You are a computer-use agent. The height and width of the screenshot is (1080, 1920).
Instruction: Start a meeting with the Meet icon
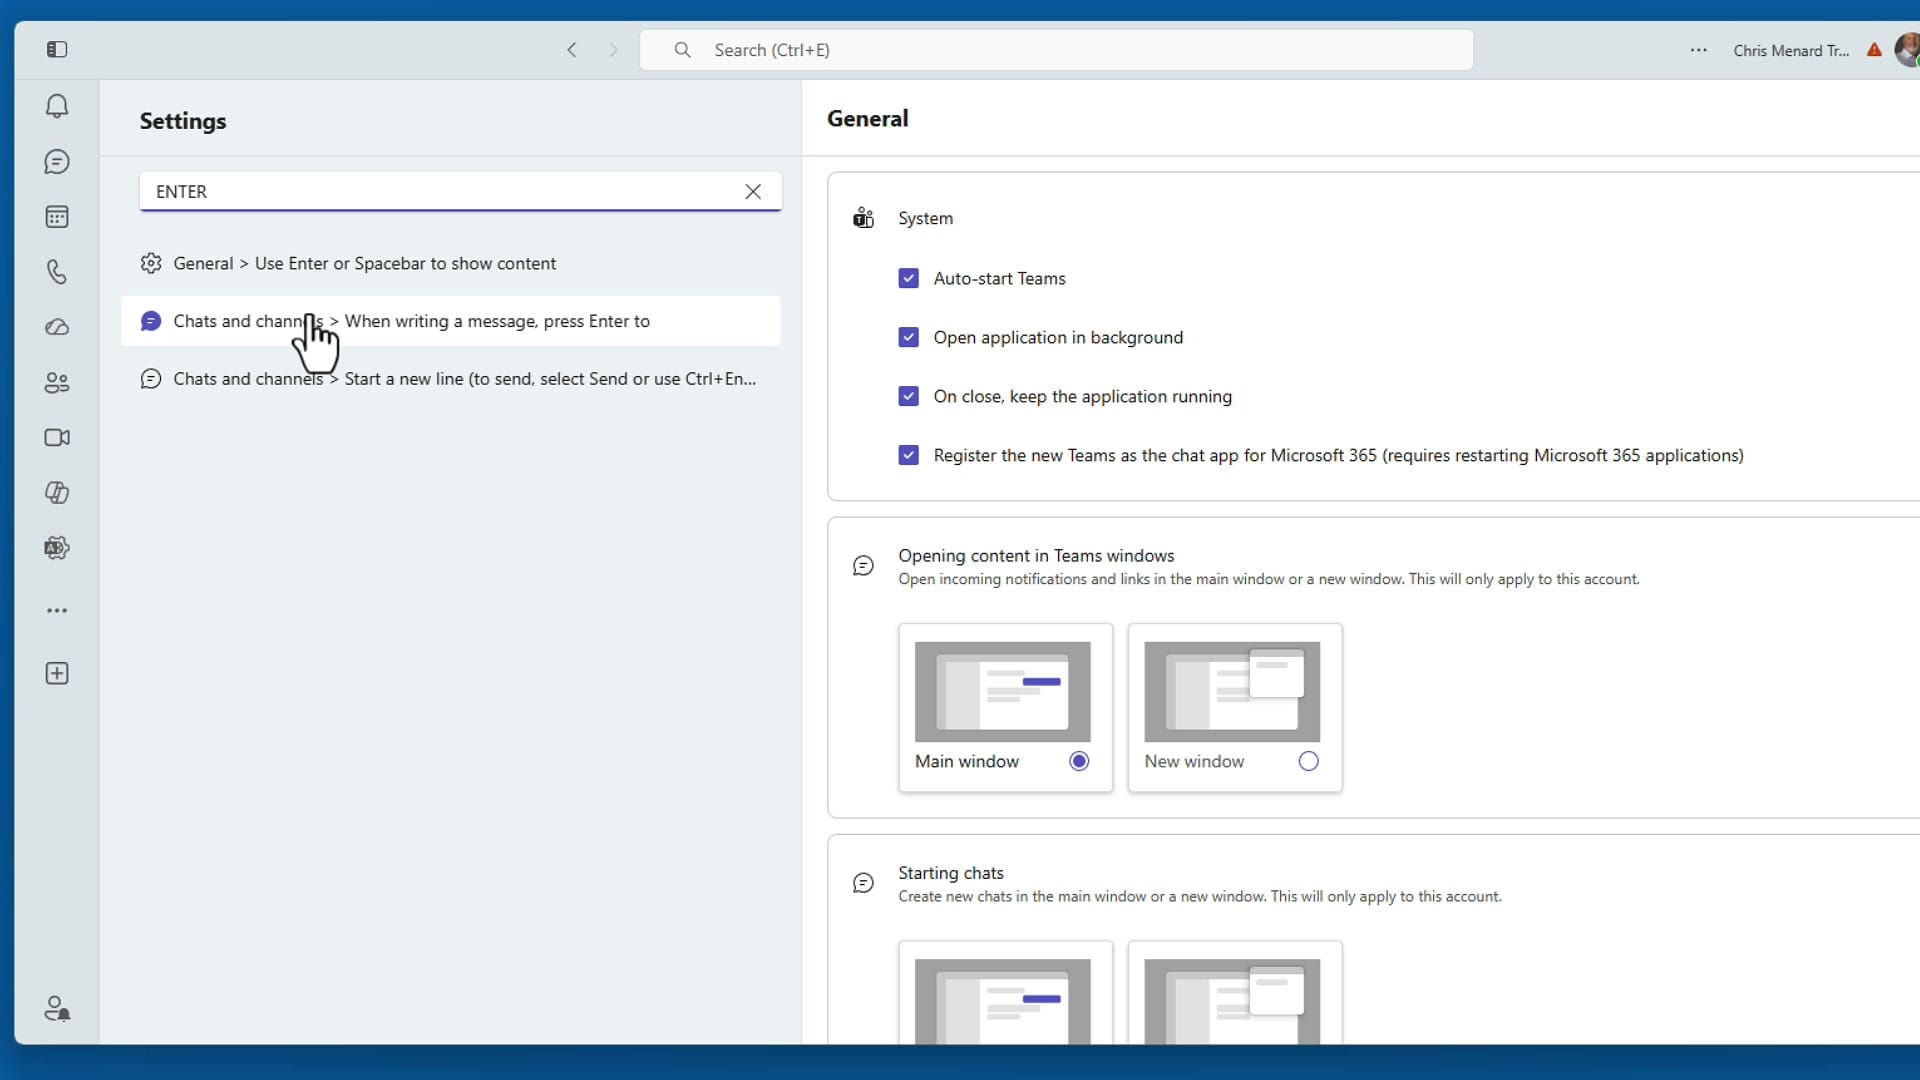[57, 437]
